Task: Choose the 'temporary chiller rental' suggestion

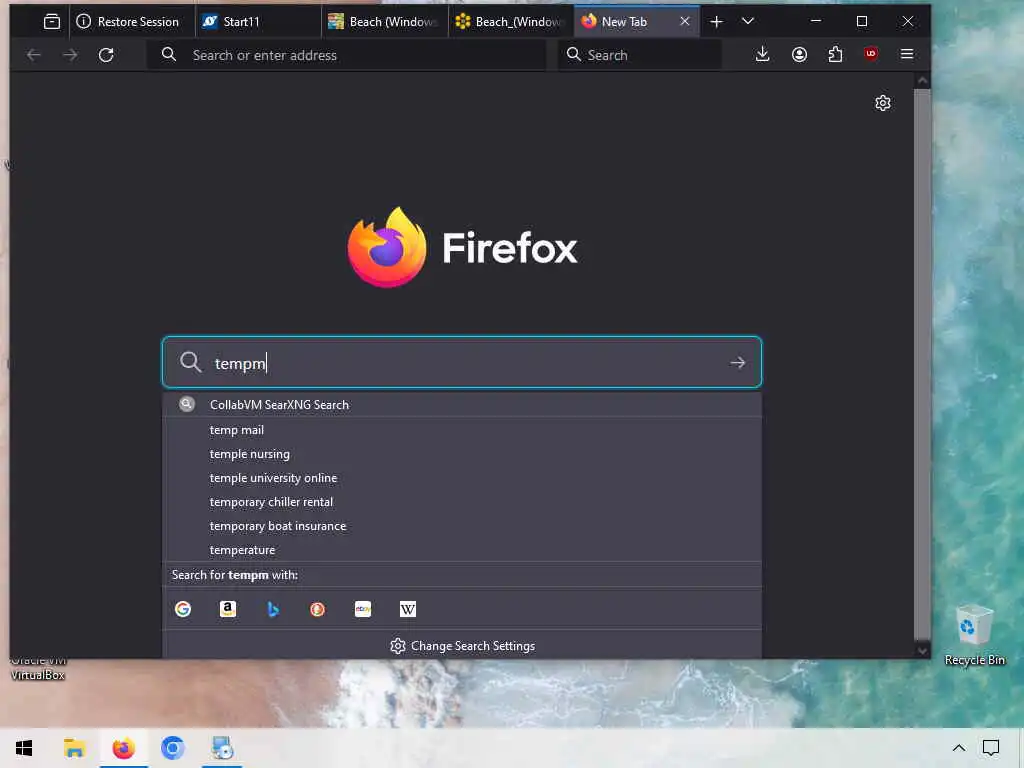Action: point(462,502)
